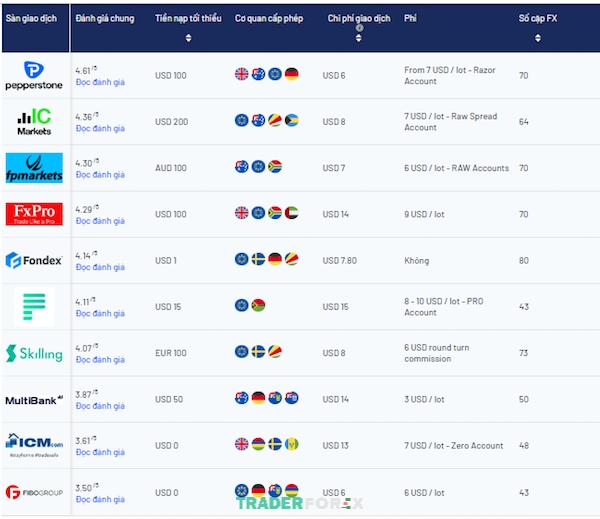Select the USD 50 minimum deposit cell
Viewport: 600px width, 519px height.
pos(169,399)
